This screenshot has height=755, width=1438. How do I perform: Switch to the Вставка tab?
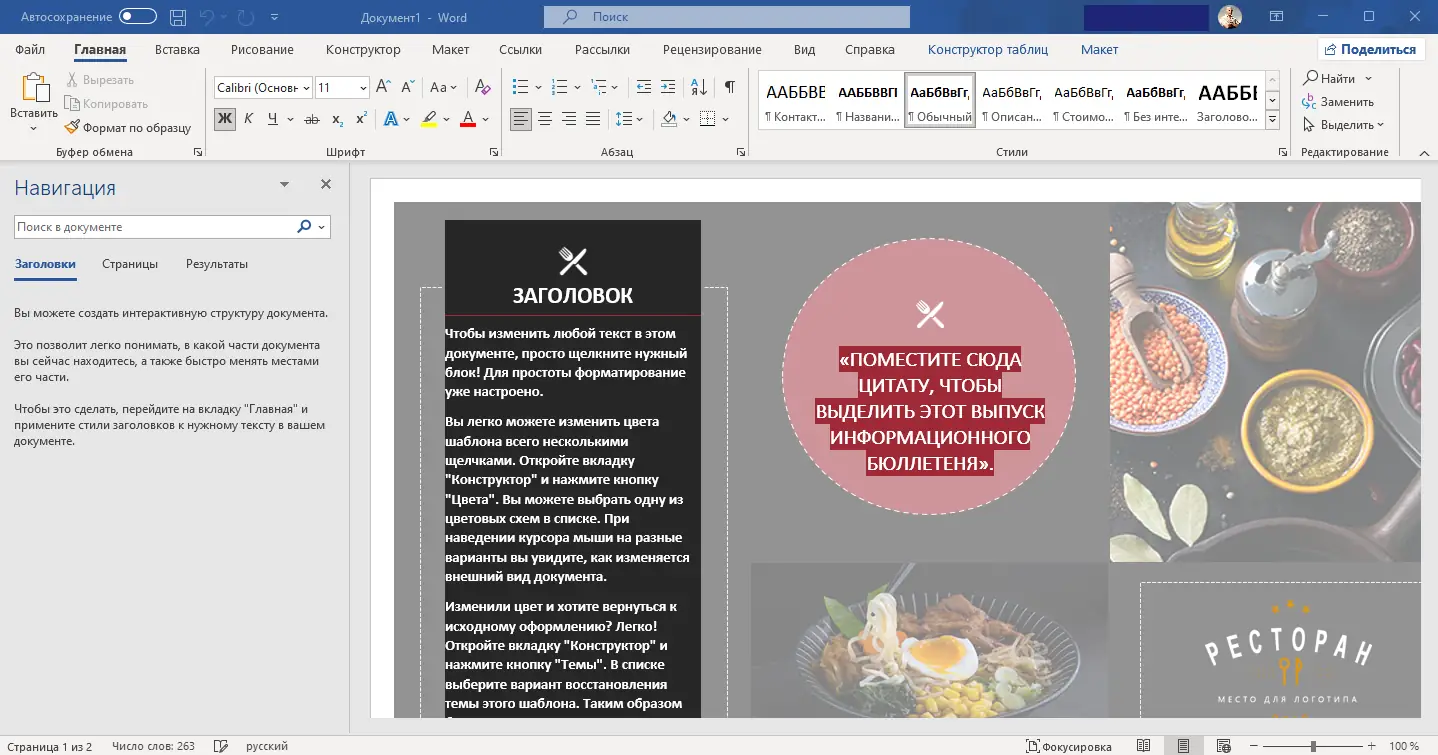coord(177,49)
